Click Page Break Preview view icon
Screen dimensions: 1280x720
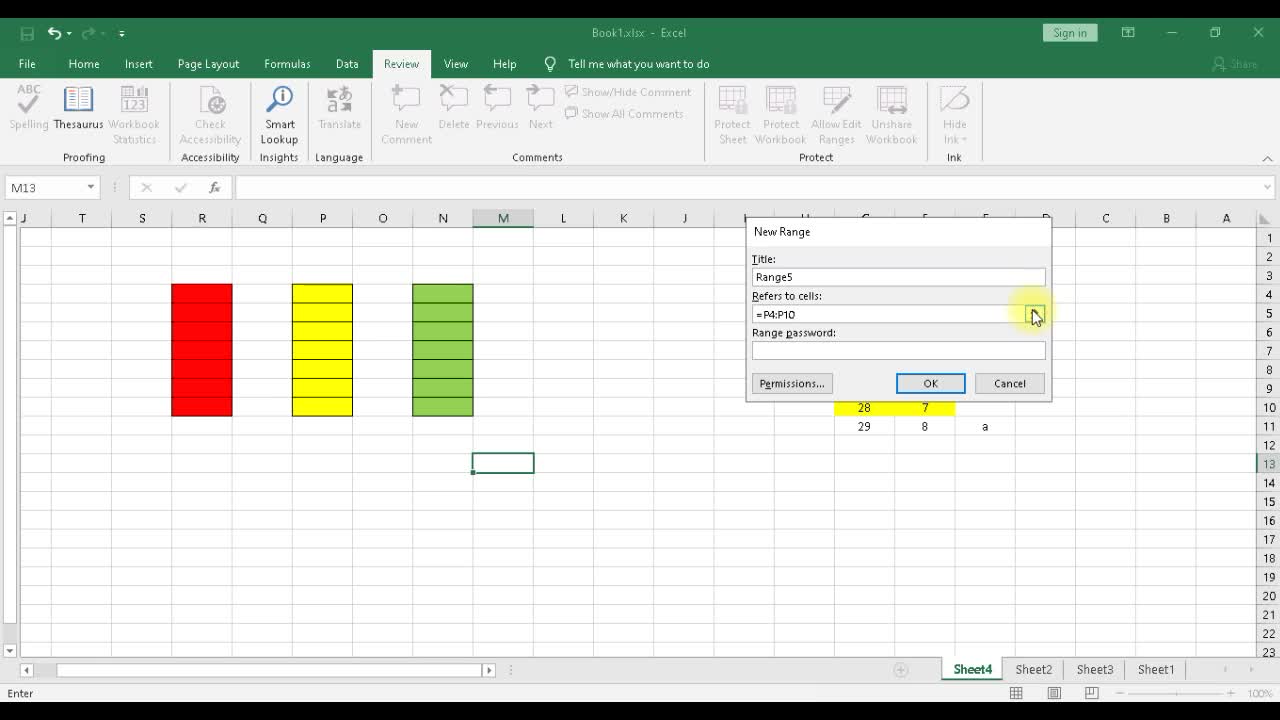tap(1092, 693)
